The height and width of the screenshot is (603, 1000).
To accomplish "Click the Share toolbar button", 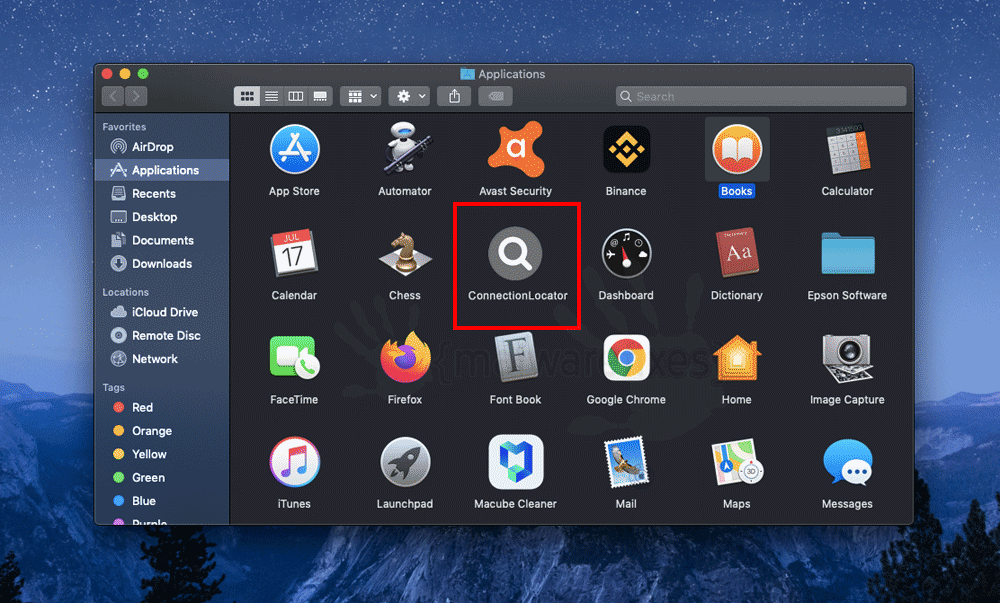I will pos(454,96).
